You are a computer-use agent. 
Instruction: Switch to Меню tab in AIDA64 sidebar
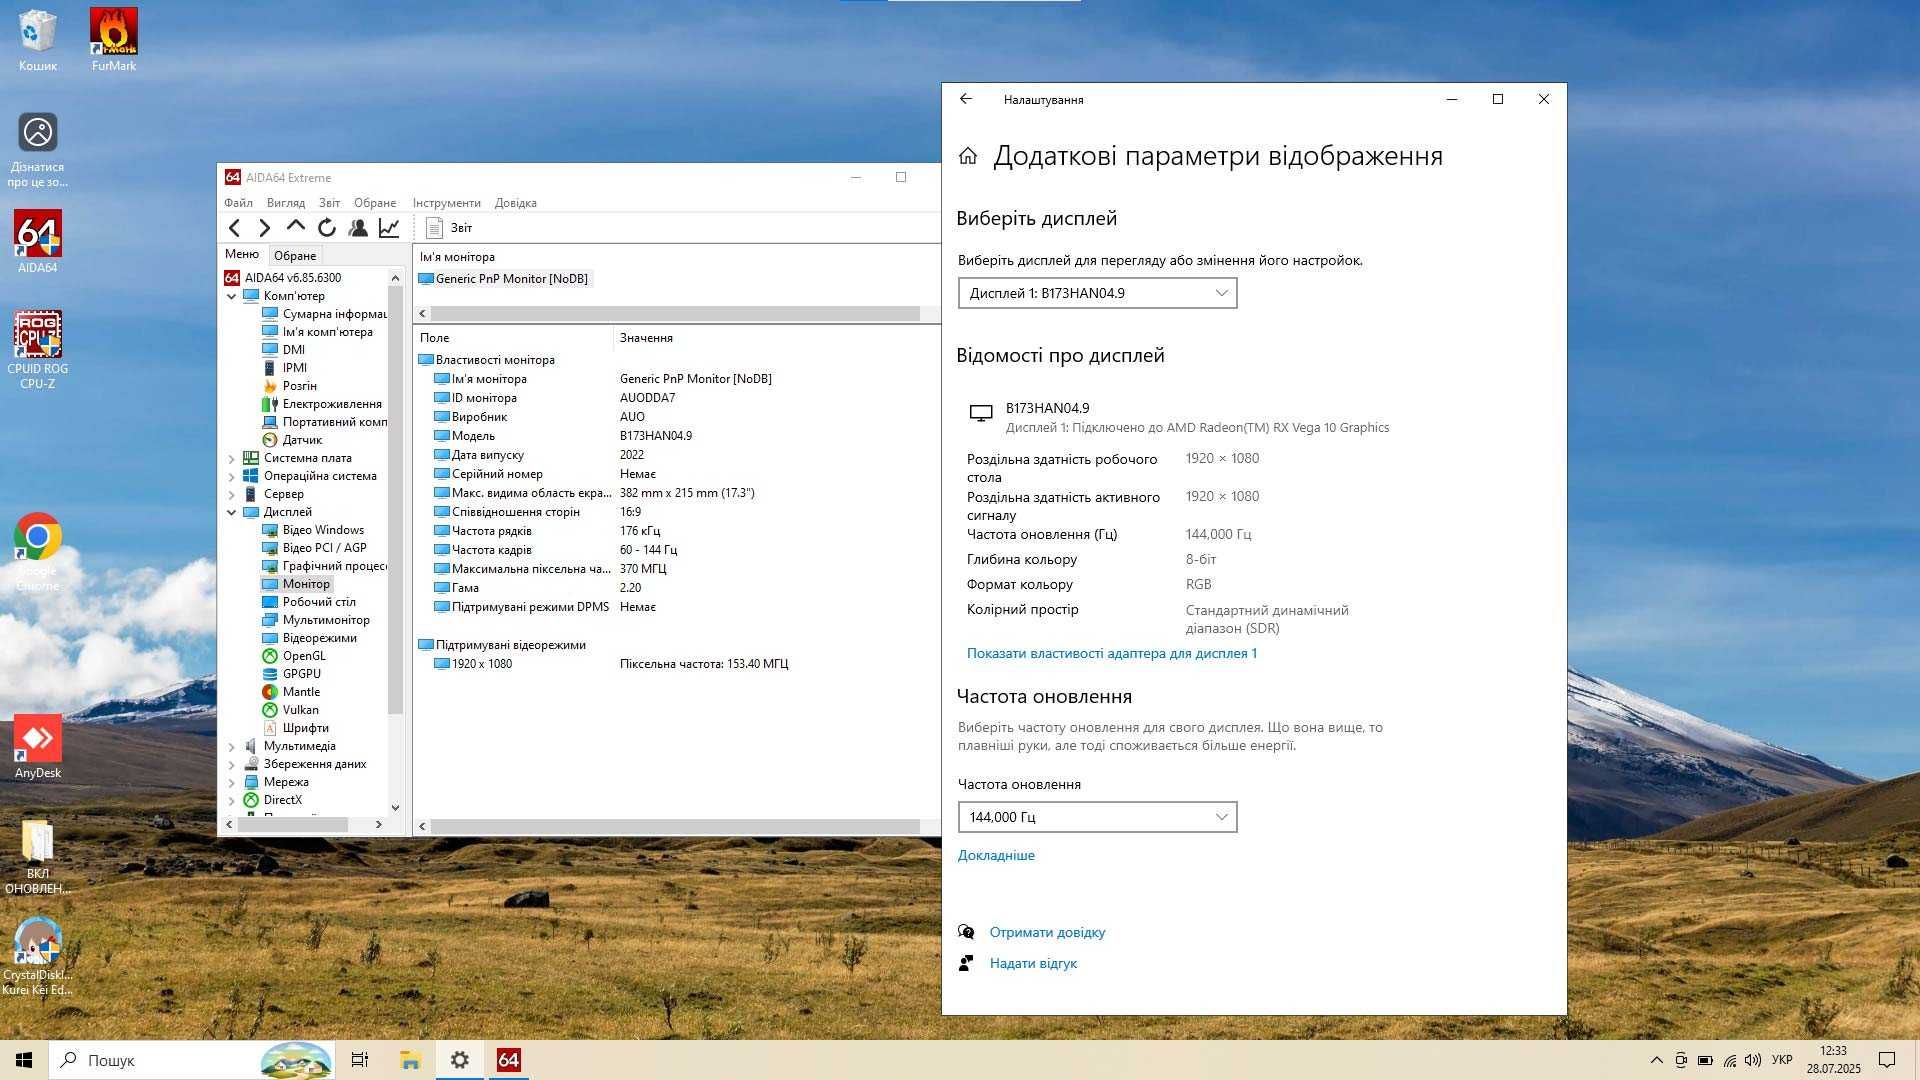tap(242, 254)
